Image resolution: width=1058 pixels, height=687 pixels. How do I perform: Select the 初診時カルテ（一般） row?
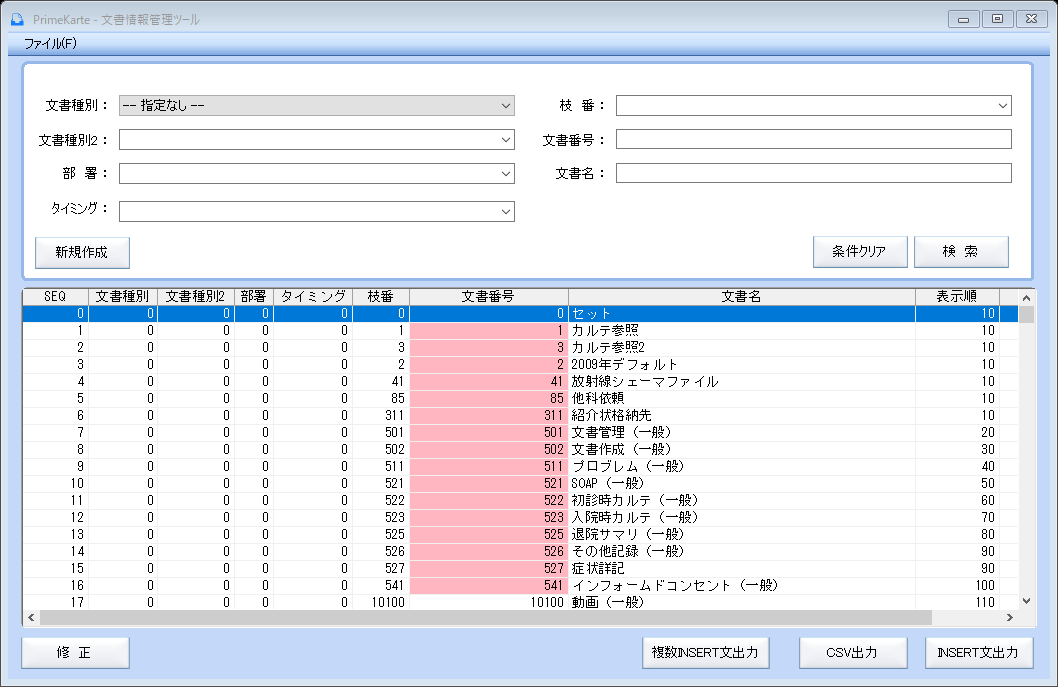point(520,500)
